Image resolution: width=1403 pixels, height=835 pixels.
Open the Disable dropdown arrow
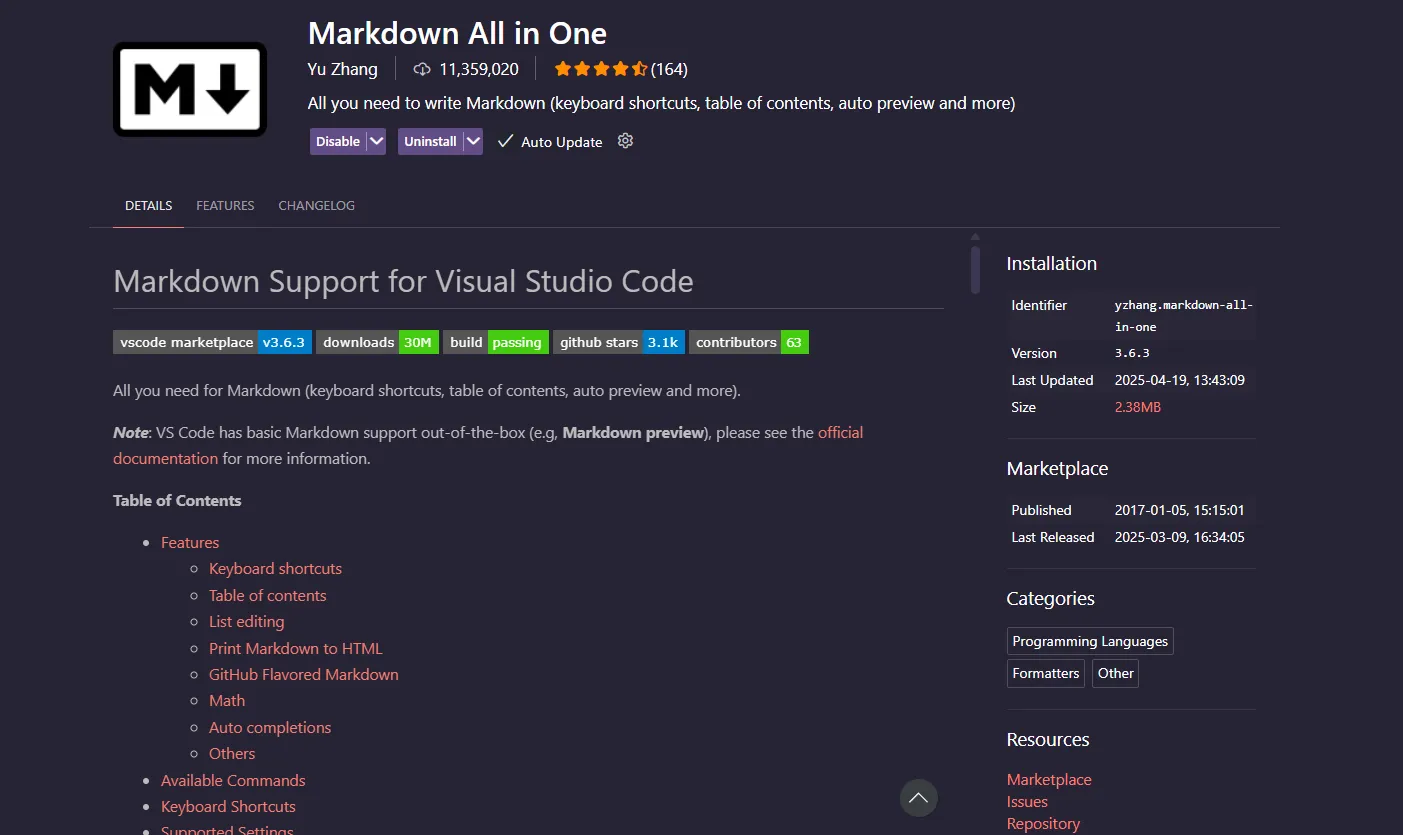[376, 141]
